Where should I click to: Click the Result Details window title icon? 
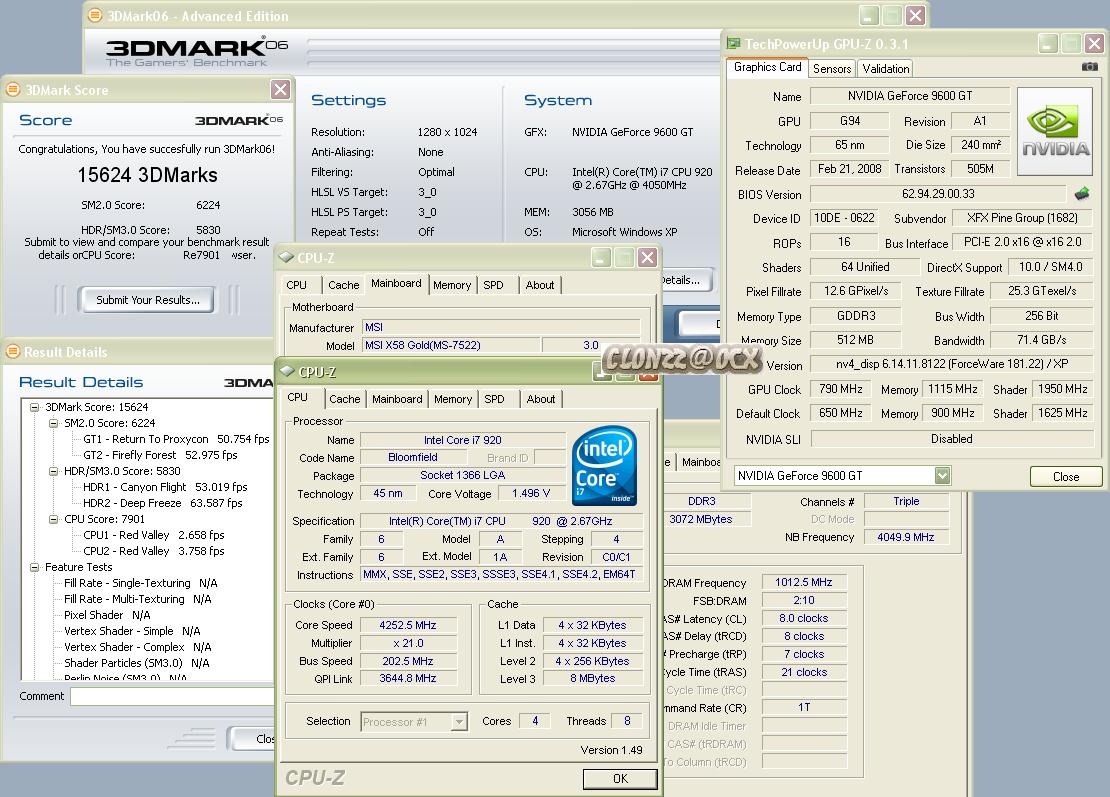(x=13, y=351)
